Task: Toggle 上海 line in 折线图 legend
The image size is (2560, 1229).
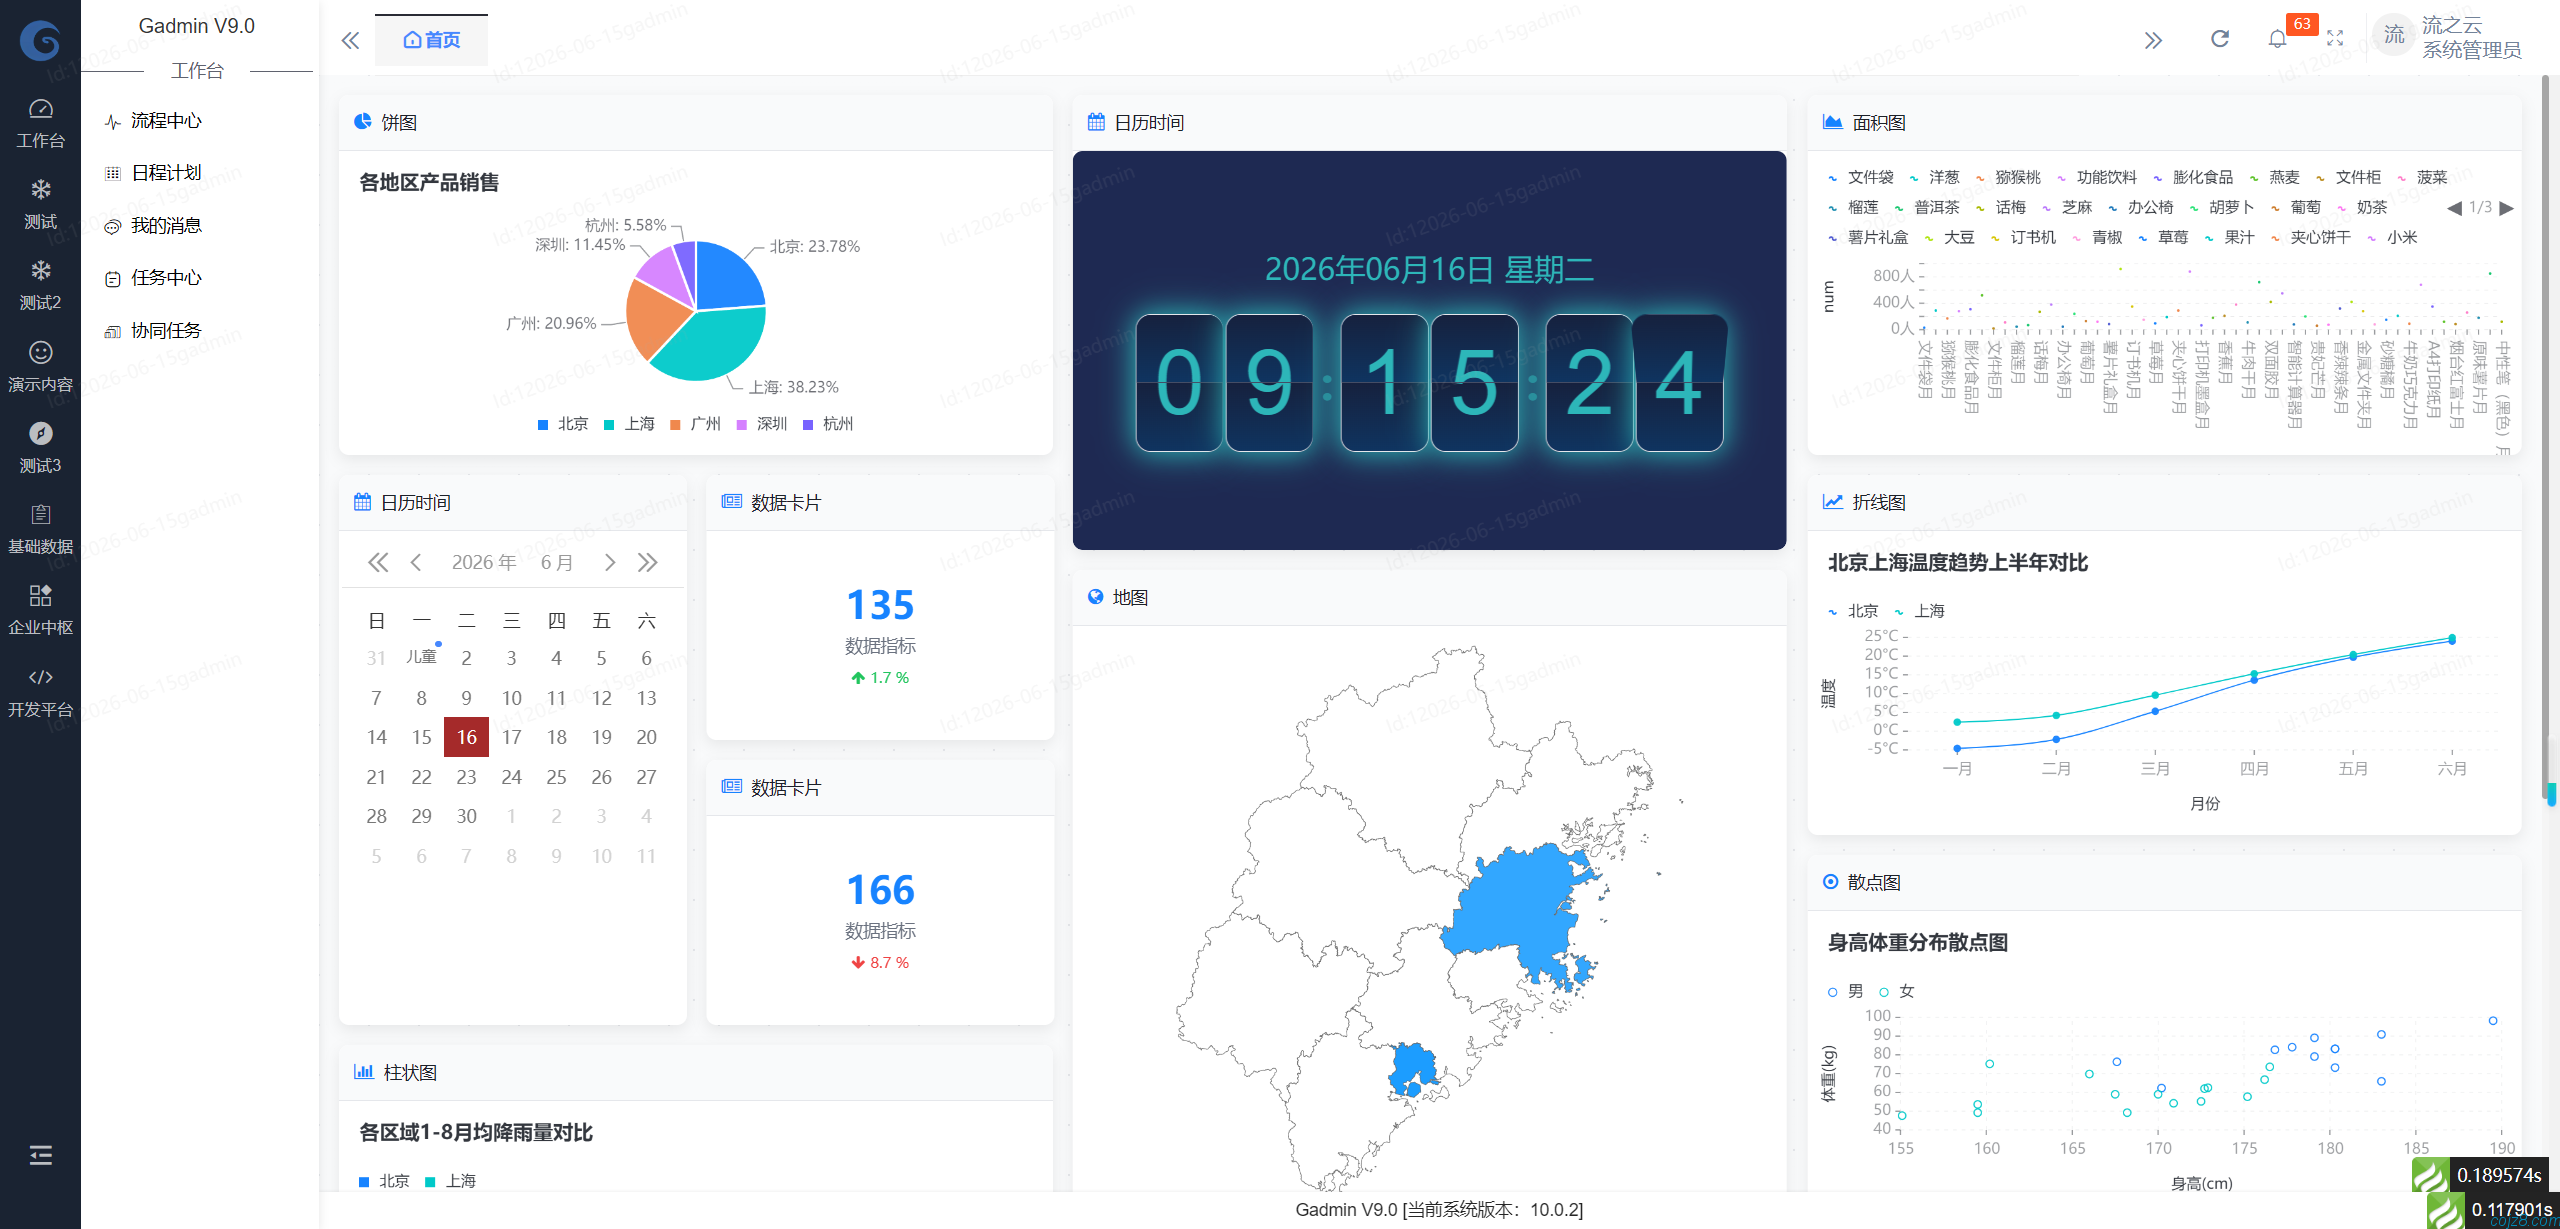Action: pos(1919,611)
